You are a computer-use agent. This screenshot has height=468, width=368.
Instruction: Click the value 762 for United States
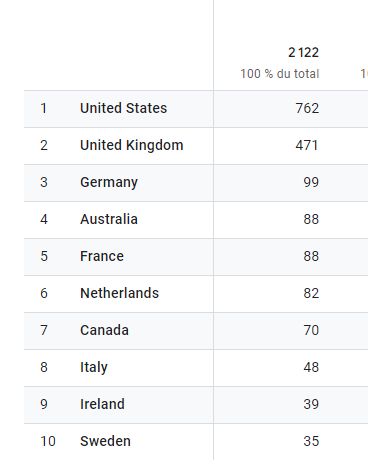click(x=307, y=108)
